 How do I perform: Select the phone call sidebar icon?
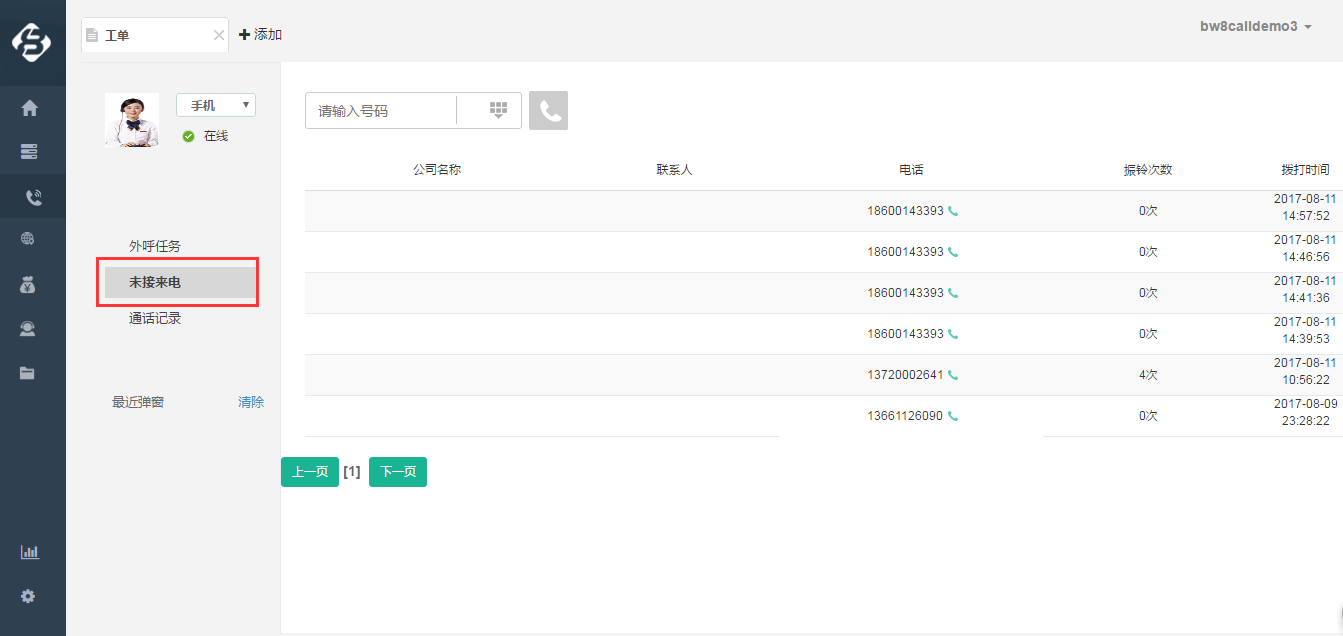pyautogui.click(x=32, y=197)
